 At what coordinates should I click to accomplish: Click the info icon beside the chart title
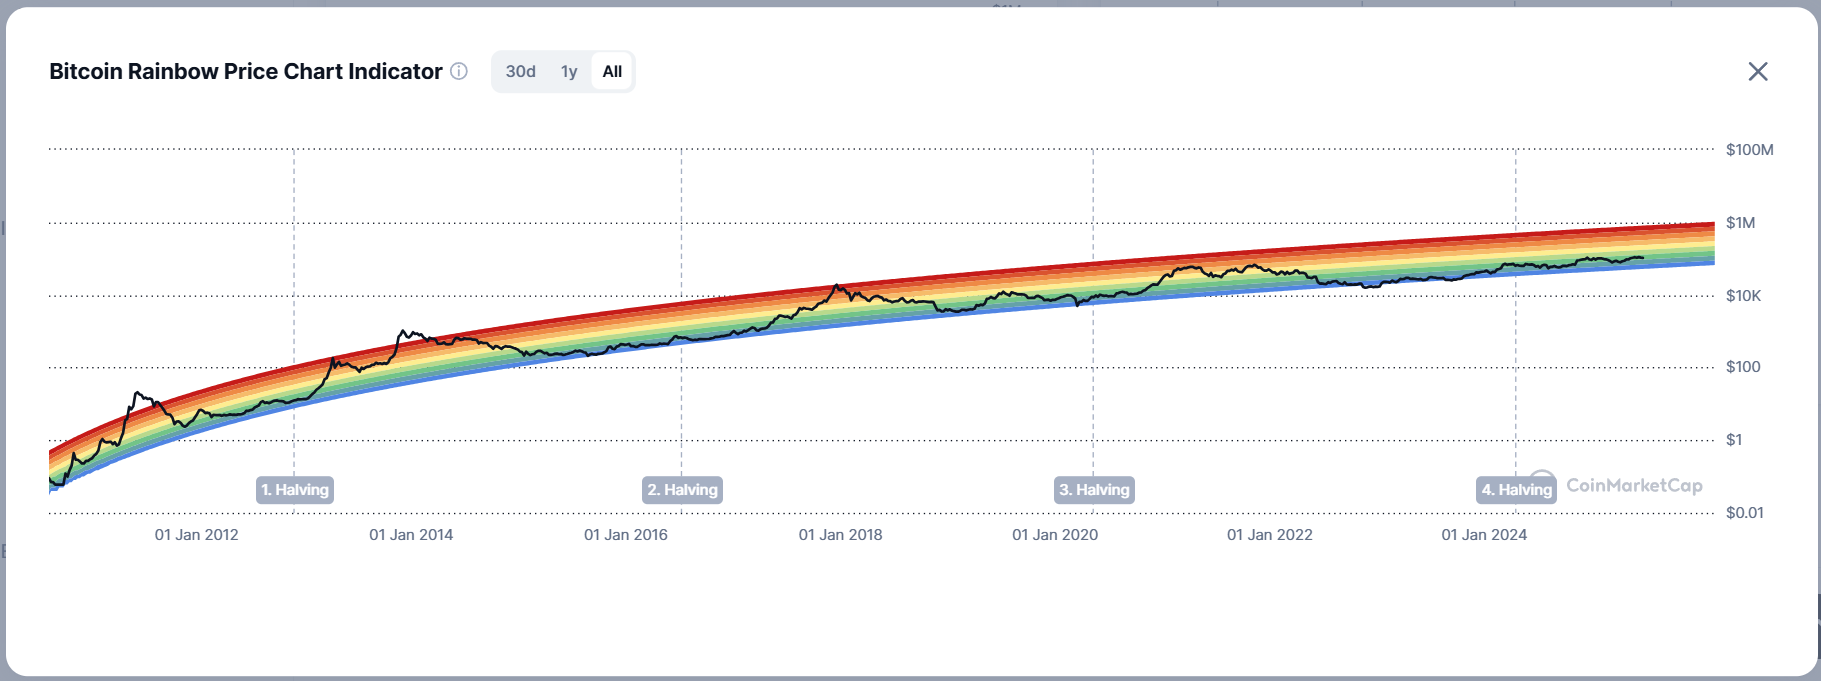[x=459, y=71]
